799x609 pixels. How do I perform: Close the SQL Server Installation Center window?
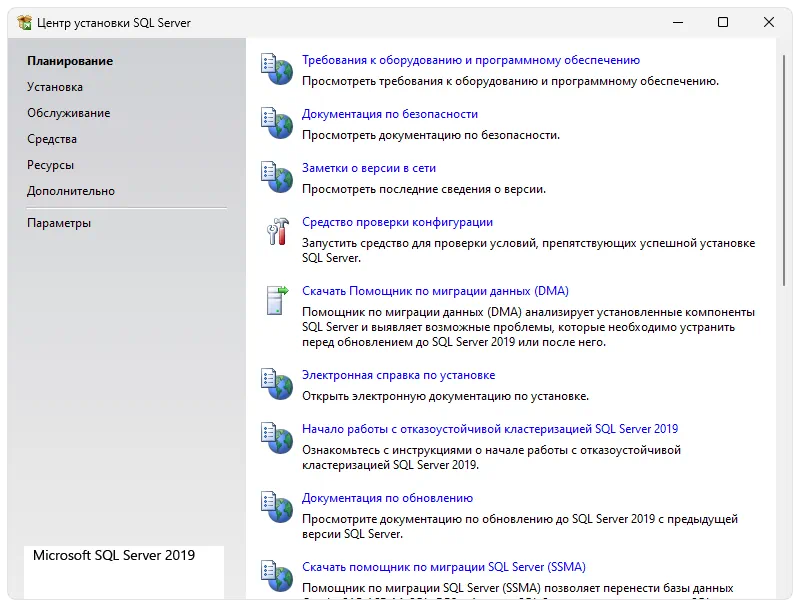pos(769,22)
